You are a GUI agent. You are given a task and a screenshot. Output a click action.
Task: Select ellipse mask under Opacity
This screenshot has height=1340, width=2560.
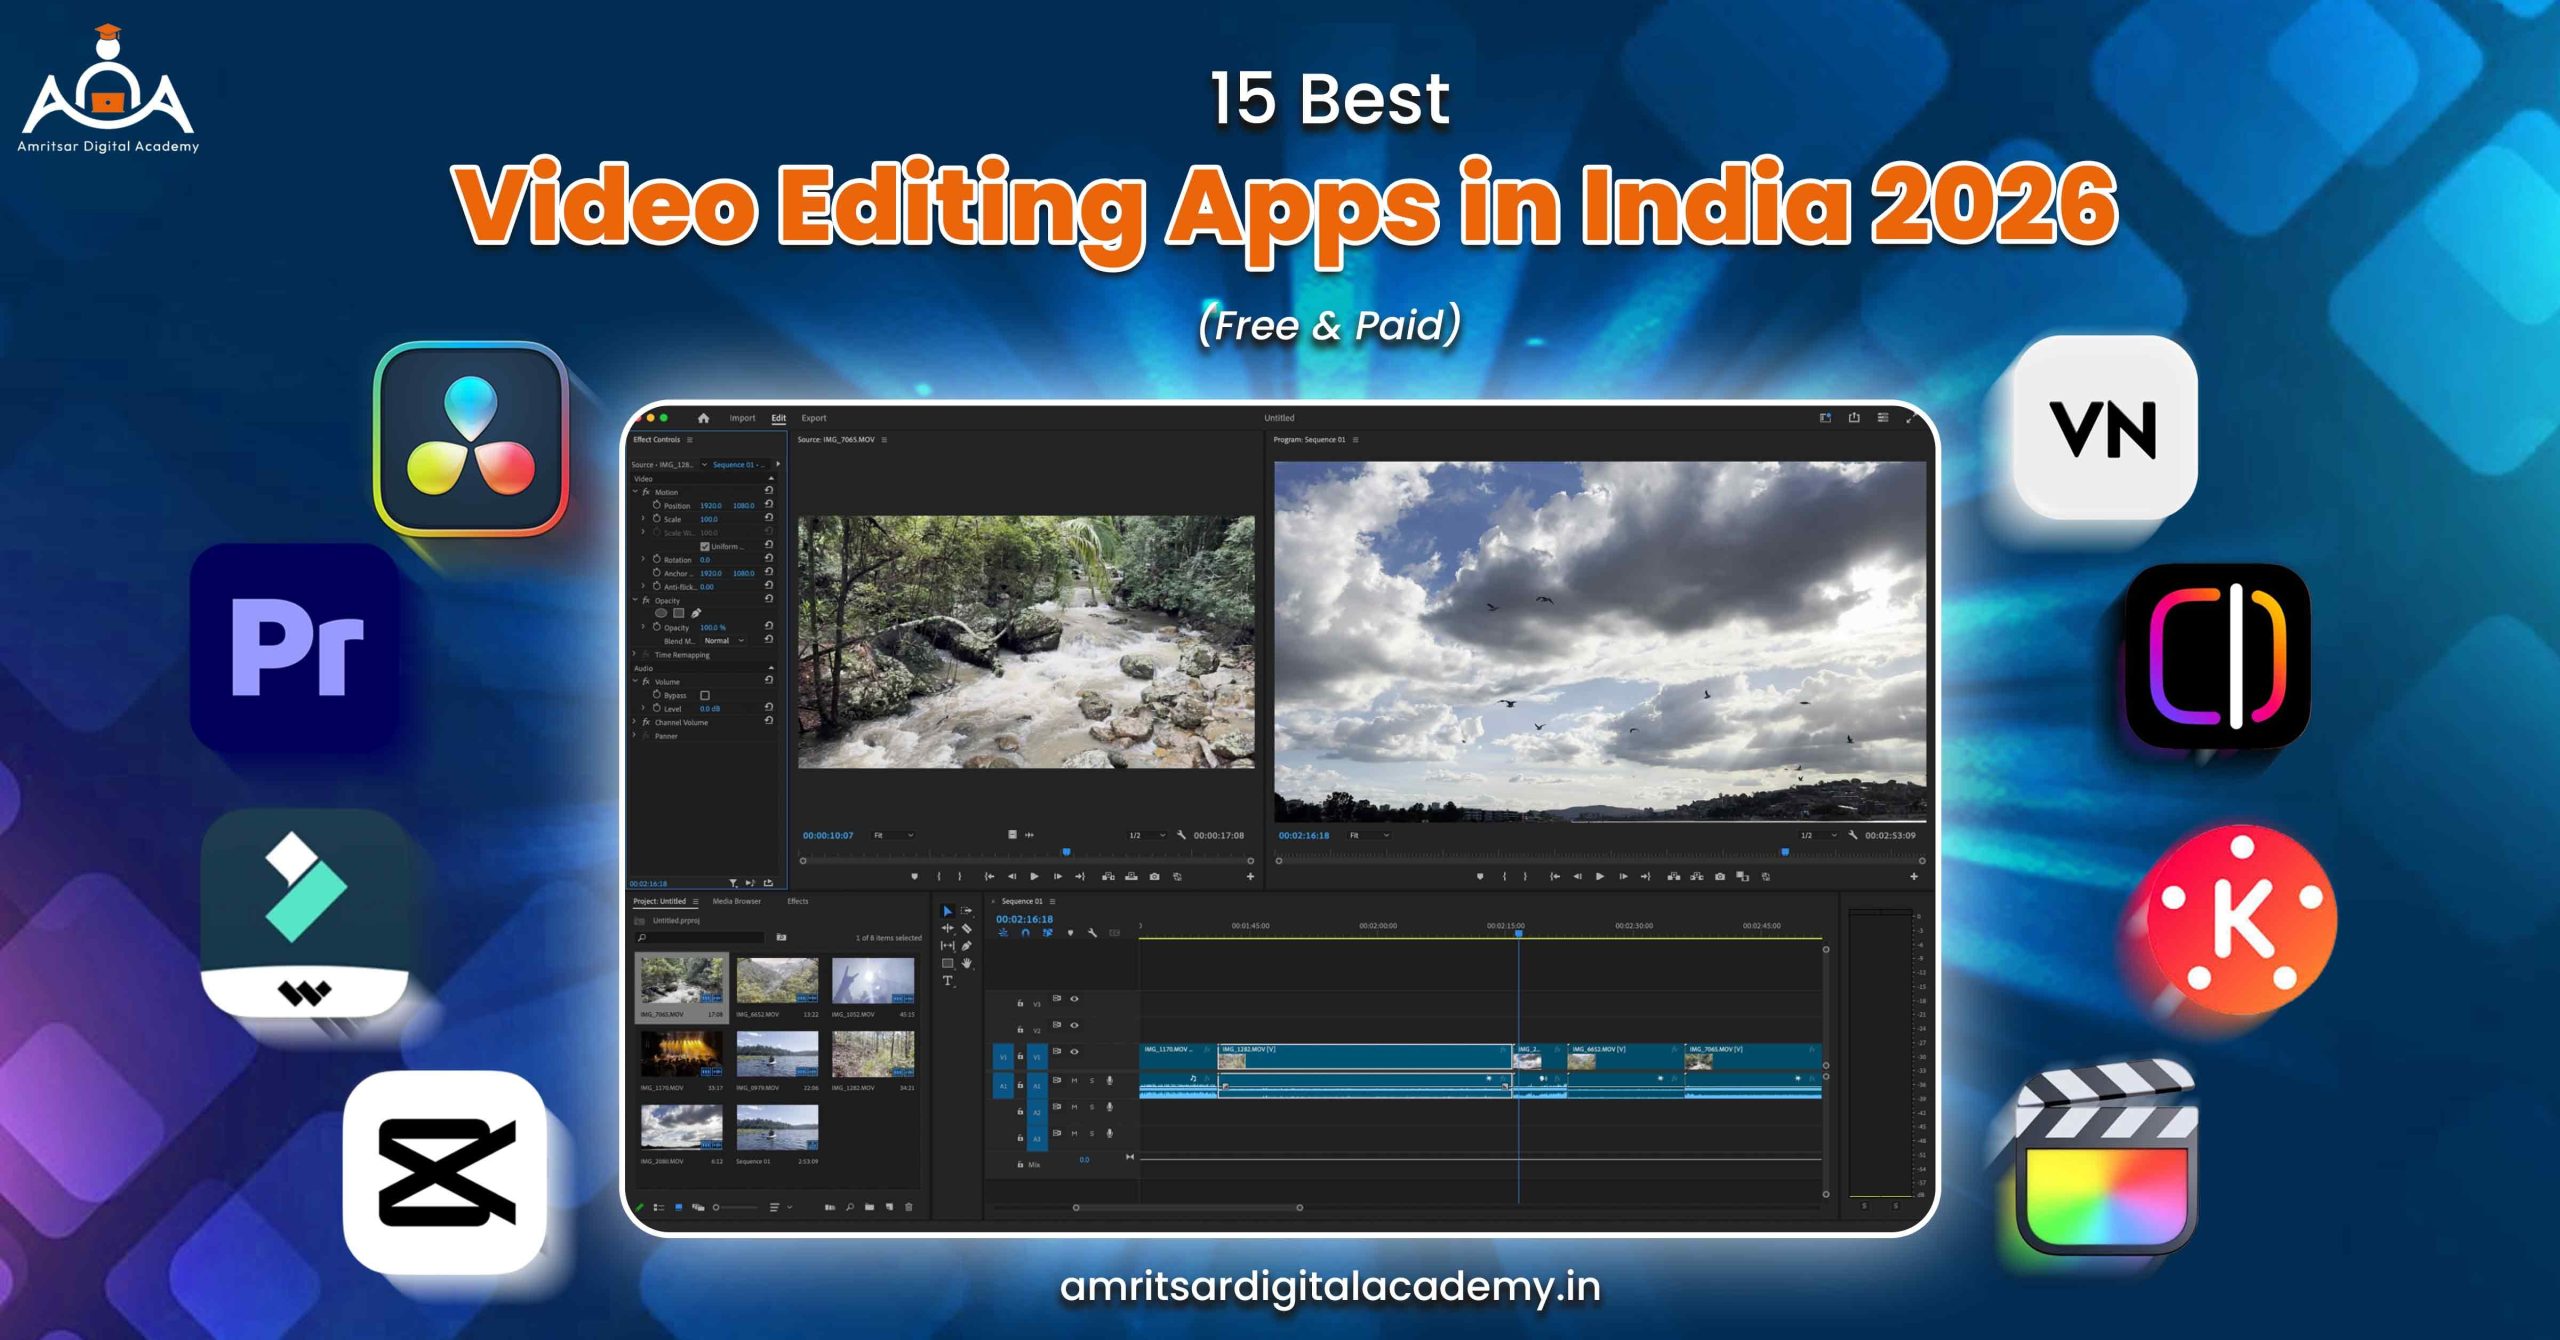point(660,613)
